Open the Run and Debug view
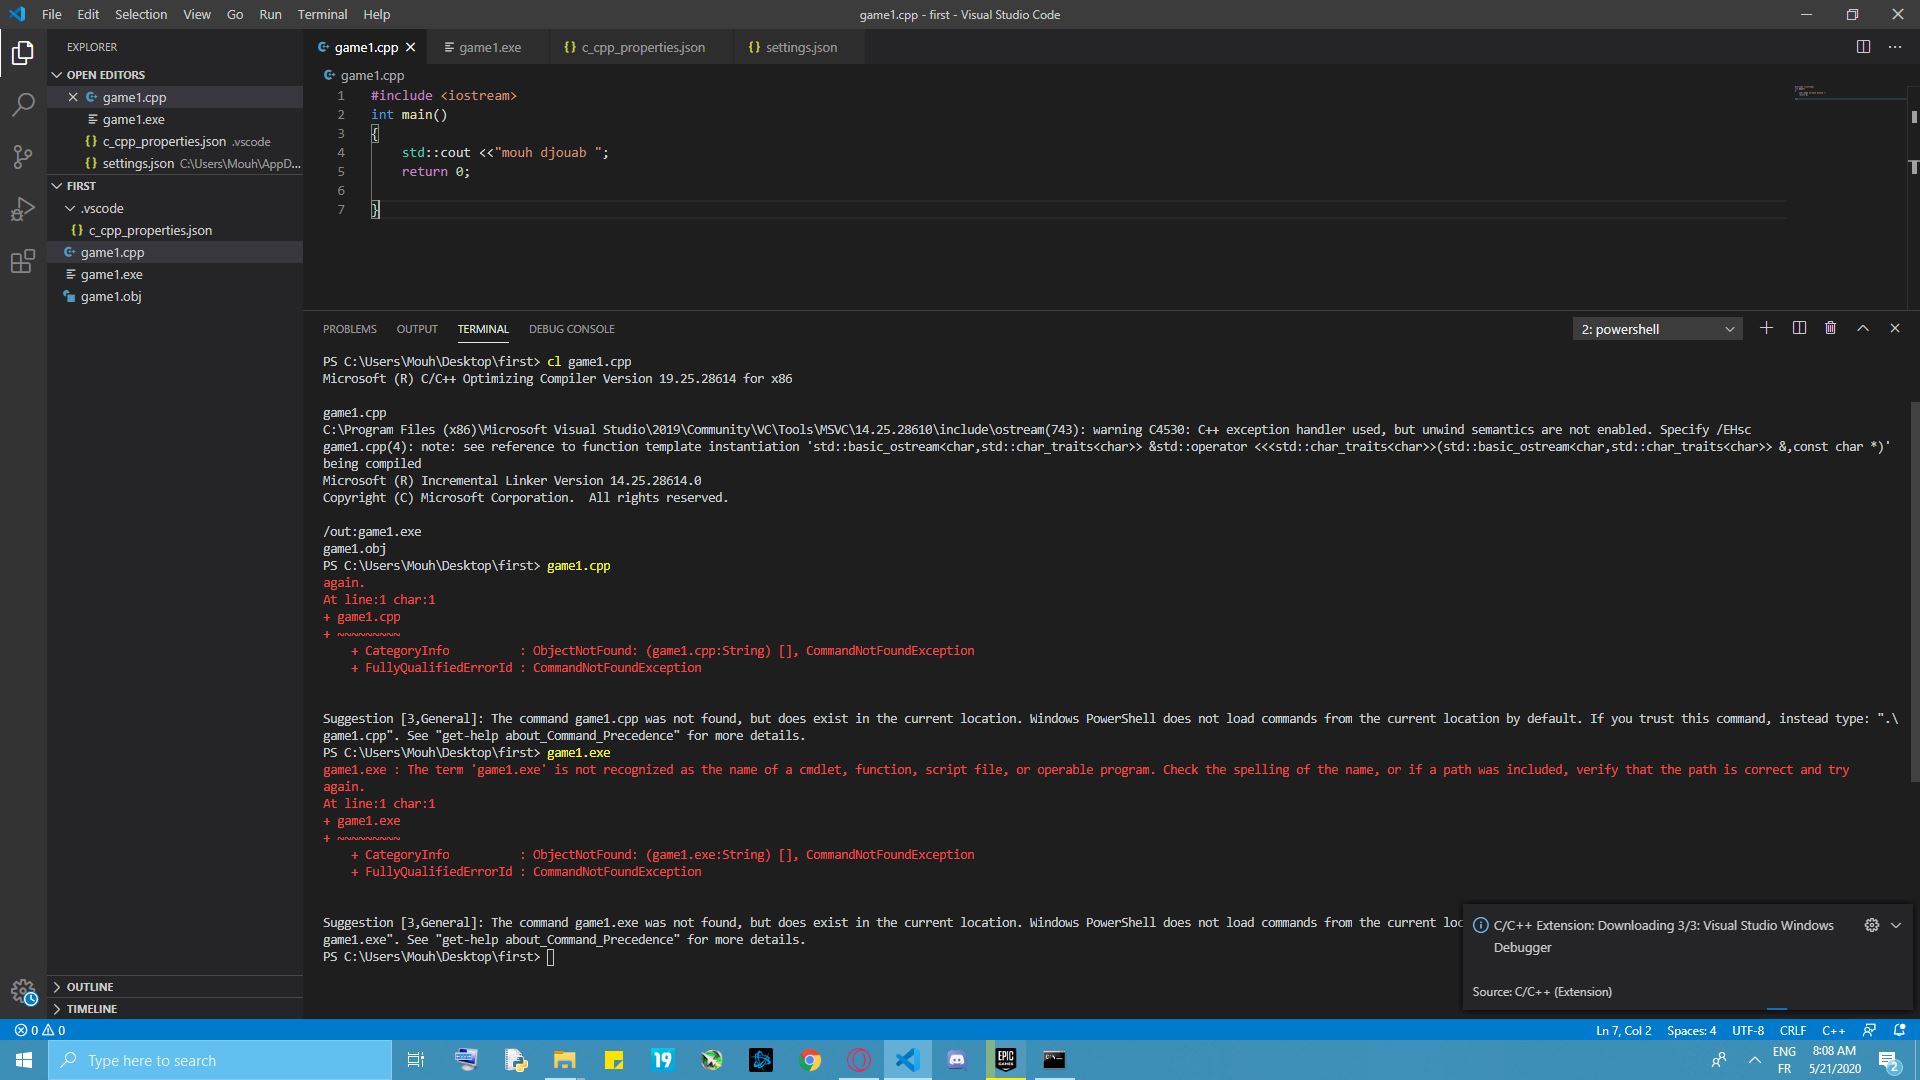 pyautogui.click(x=23, y=209)
